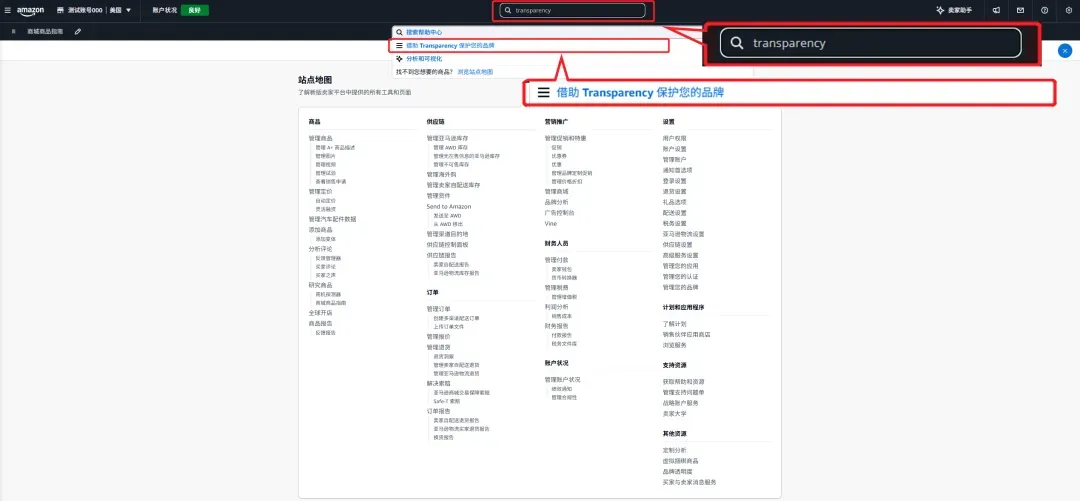Dismiss with the blue round X button
This screenshot has width=1080, height=501.
[x=1065, y=50]
